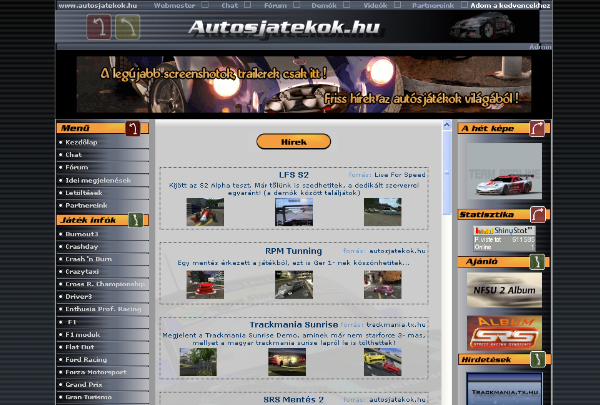This screenshot has height=405, width=600.
Task: Open Partnereink in the top navigation bar
Action: tap(433, 5)
